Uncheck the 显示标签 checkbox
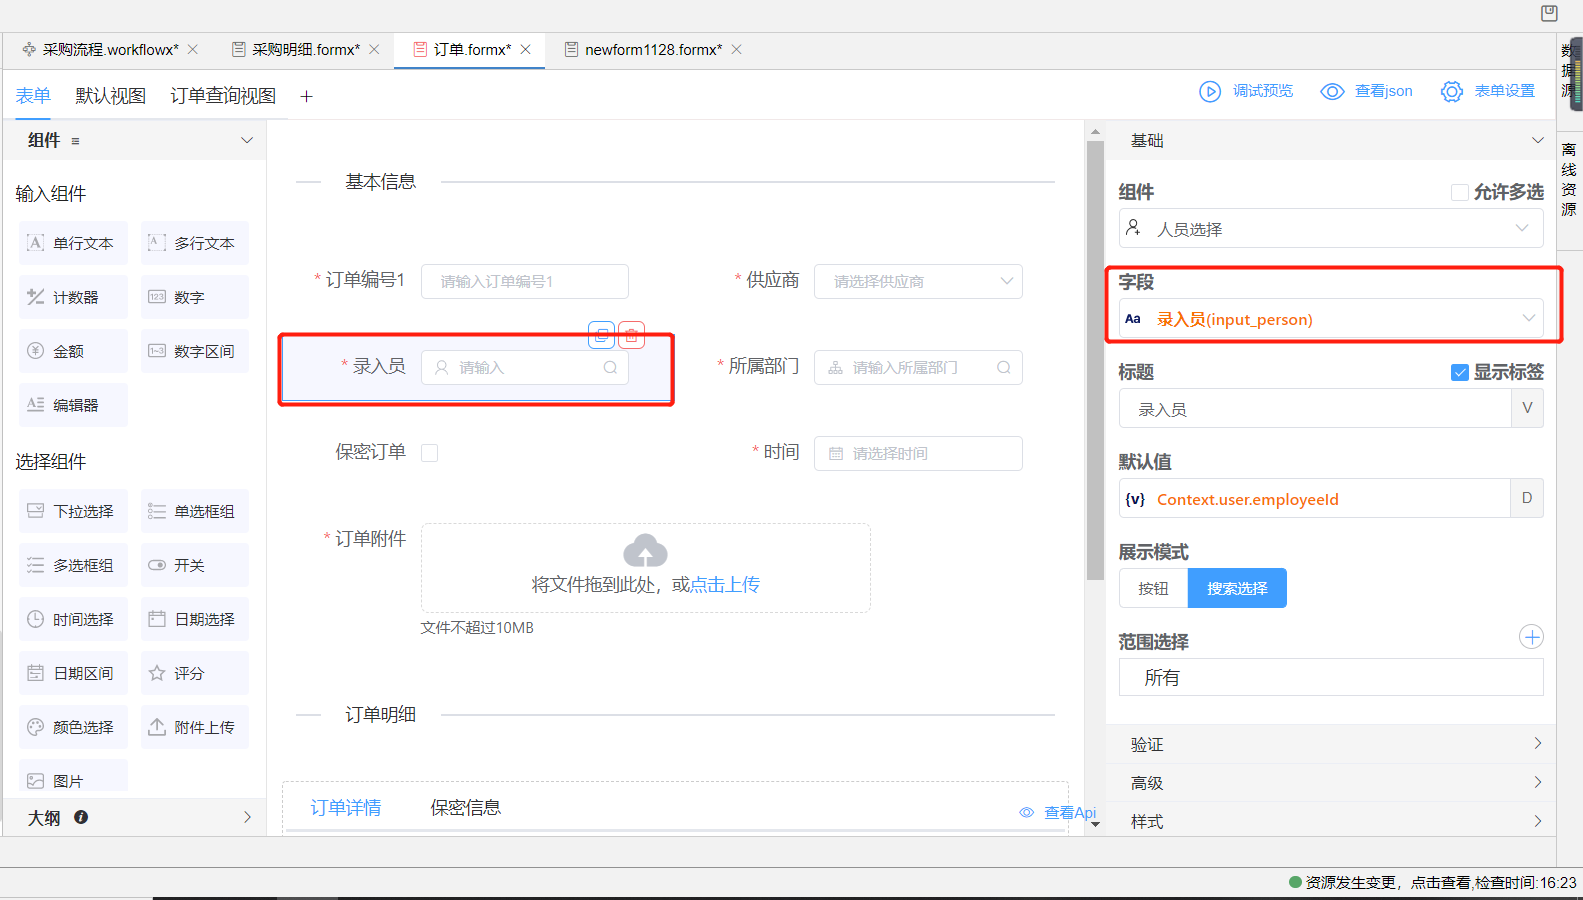This screenshot has width=1583, height=900. (x=1460, y=372)
